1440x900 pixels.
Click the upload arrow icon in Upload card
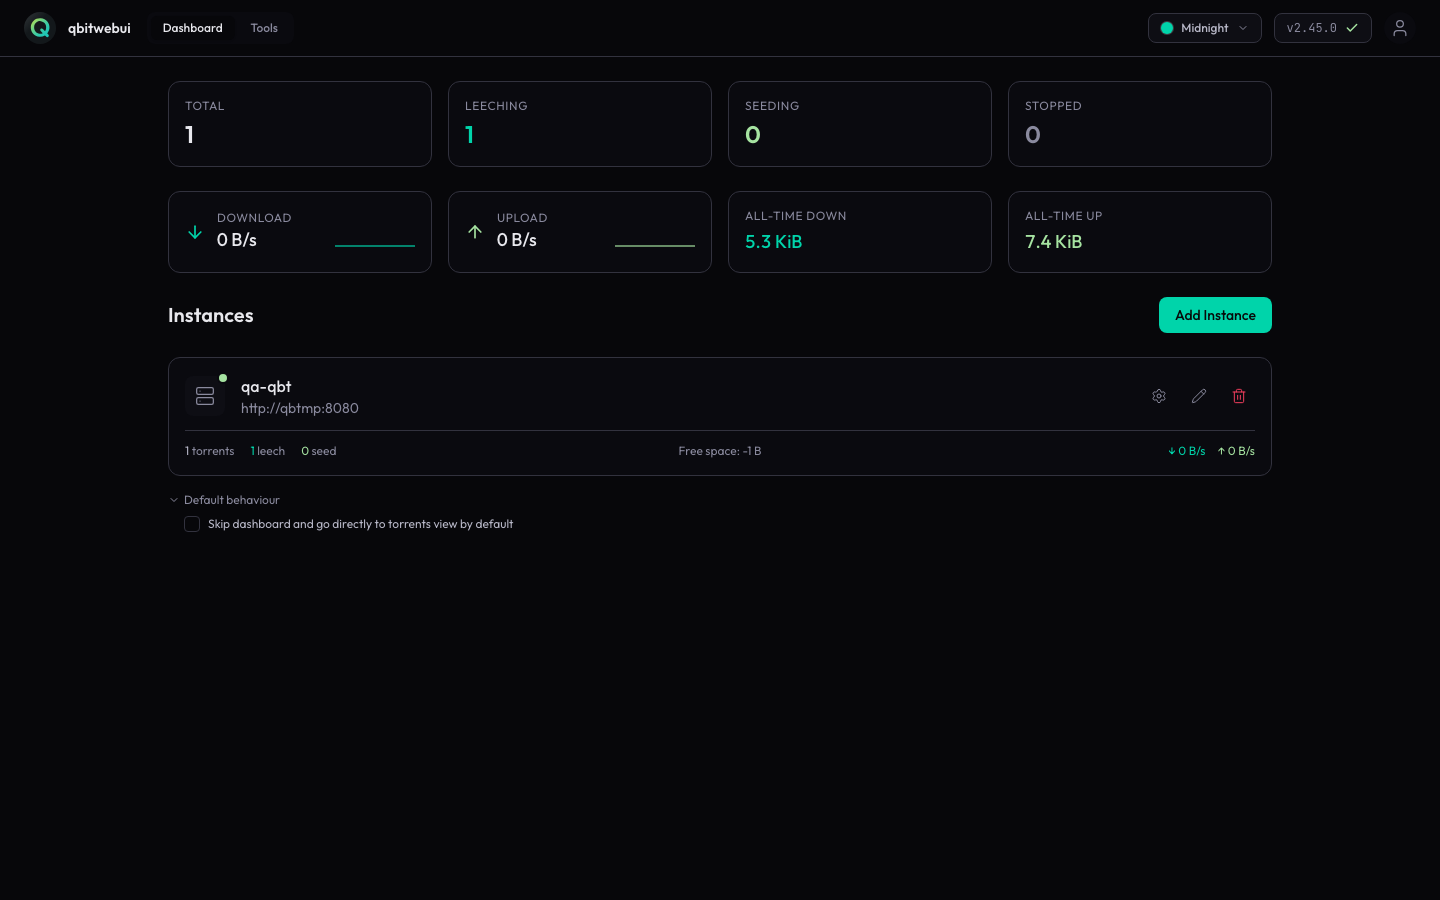point(475,232)
